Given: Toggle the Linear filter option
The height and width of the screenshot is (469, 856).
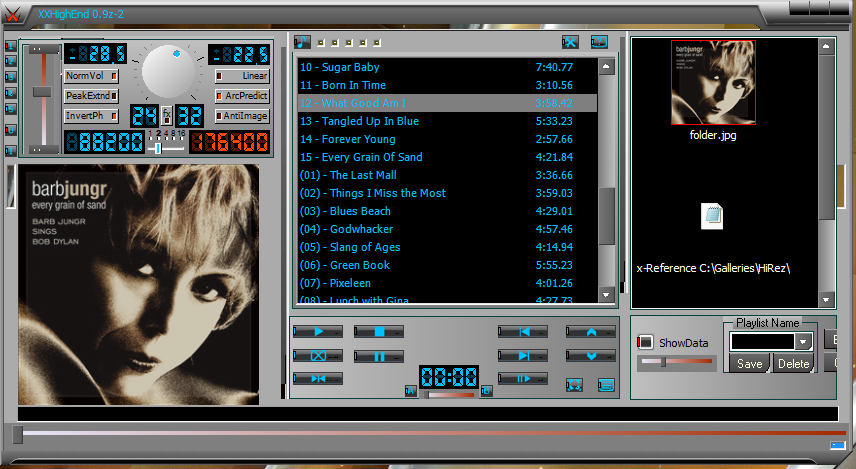Looking at the screenshot, I should point(242,76).
